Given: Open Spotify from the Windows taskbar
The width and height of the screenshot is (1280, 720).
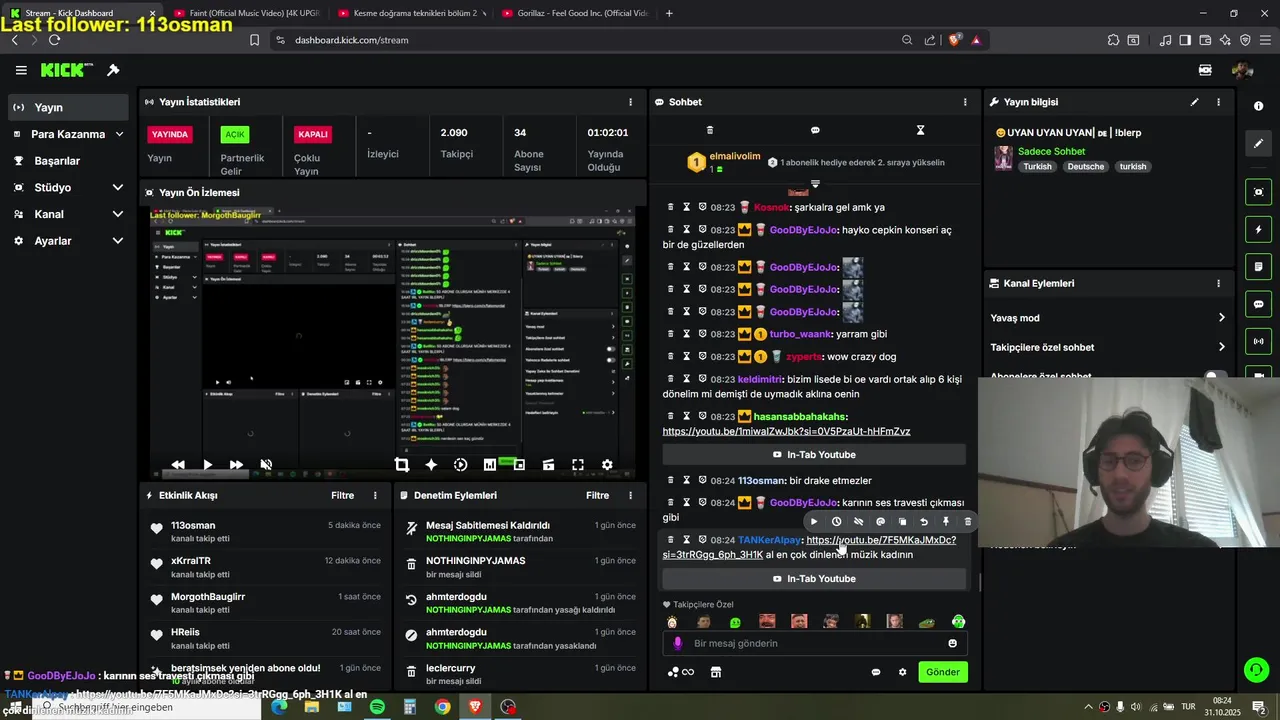Looking at the screenshot, I should click(377, 707).
